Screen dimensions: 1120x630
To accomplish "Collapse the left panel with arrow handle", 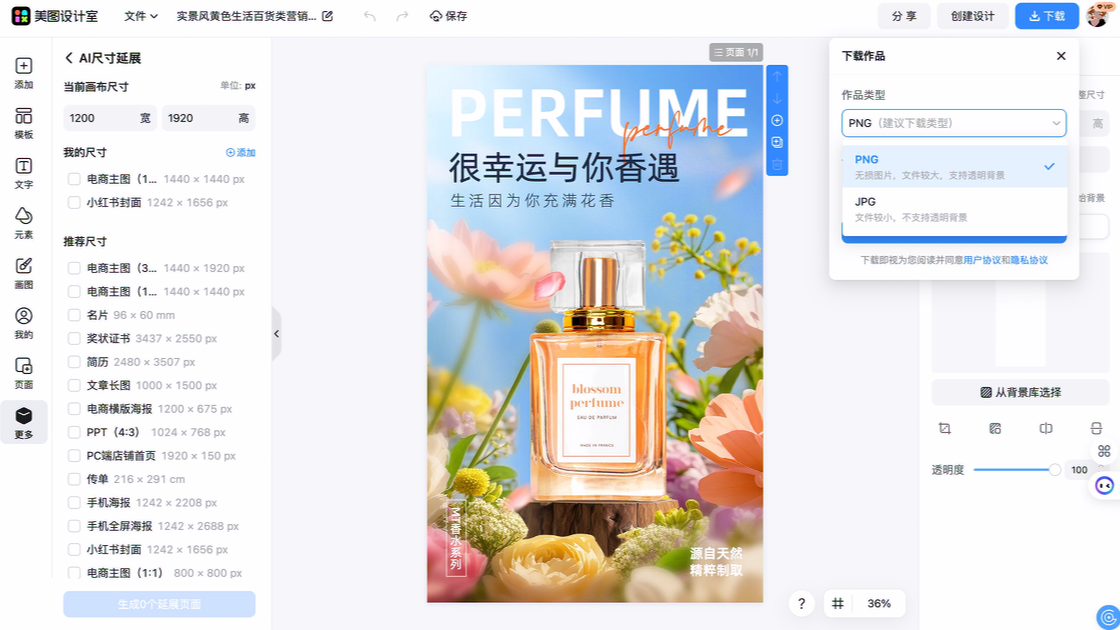I will pos(276,334).
